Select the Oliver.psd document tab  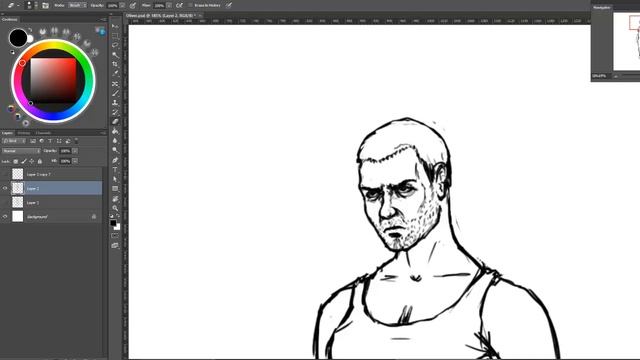160,16
